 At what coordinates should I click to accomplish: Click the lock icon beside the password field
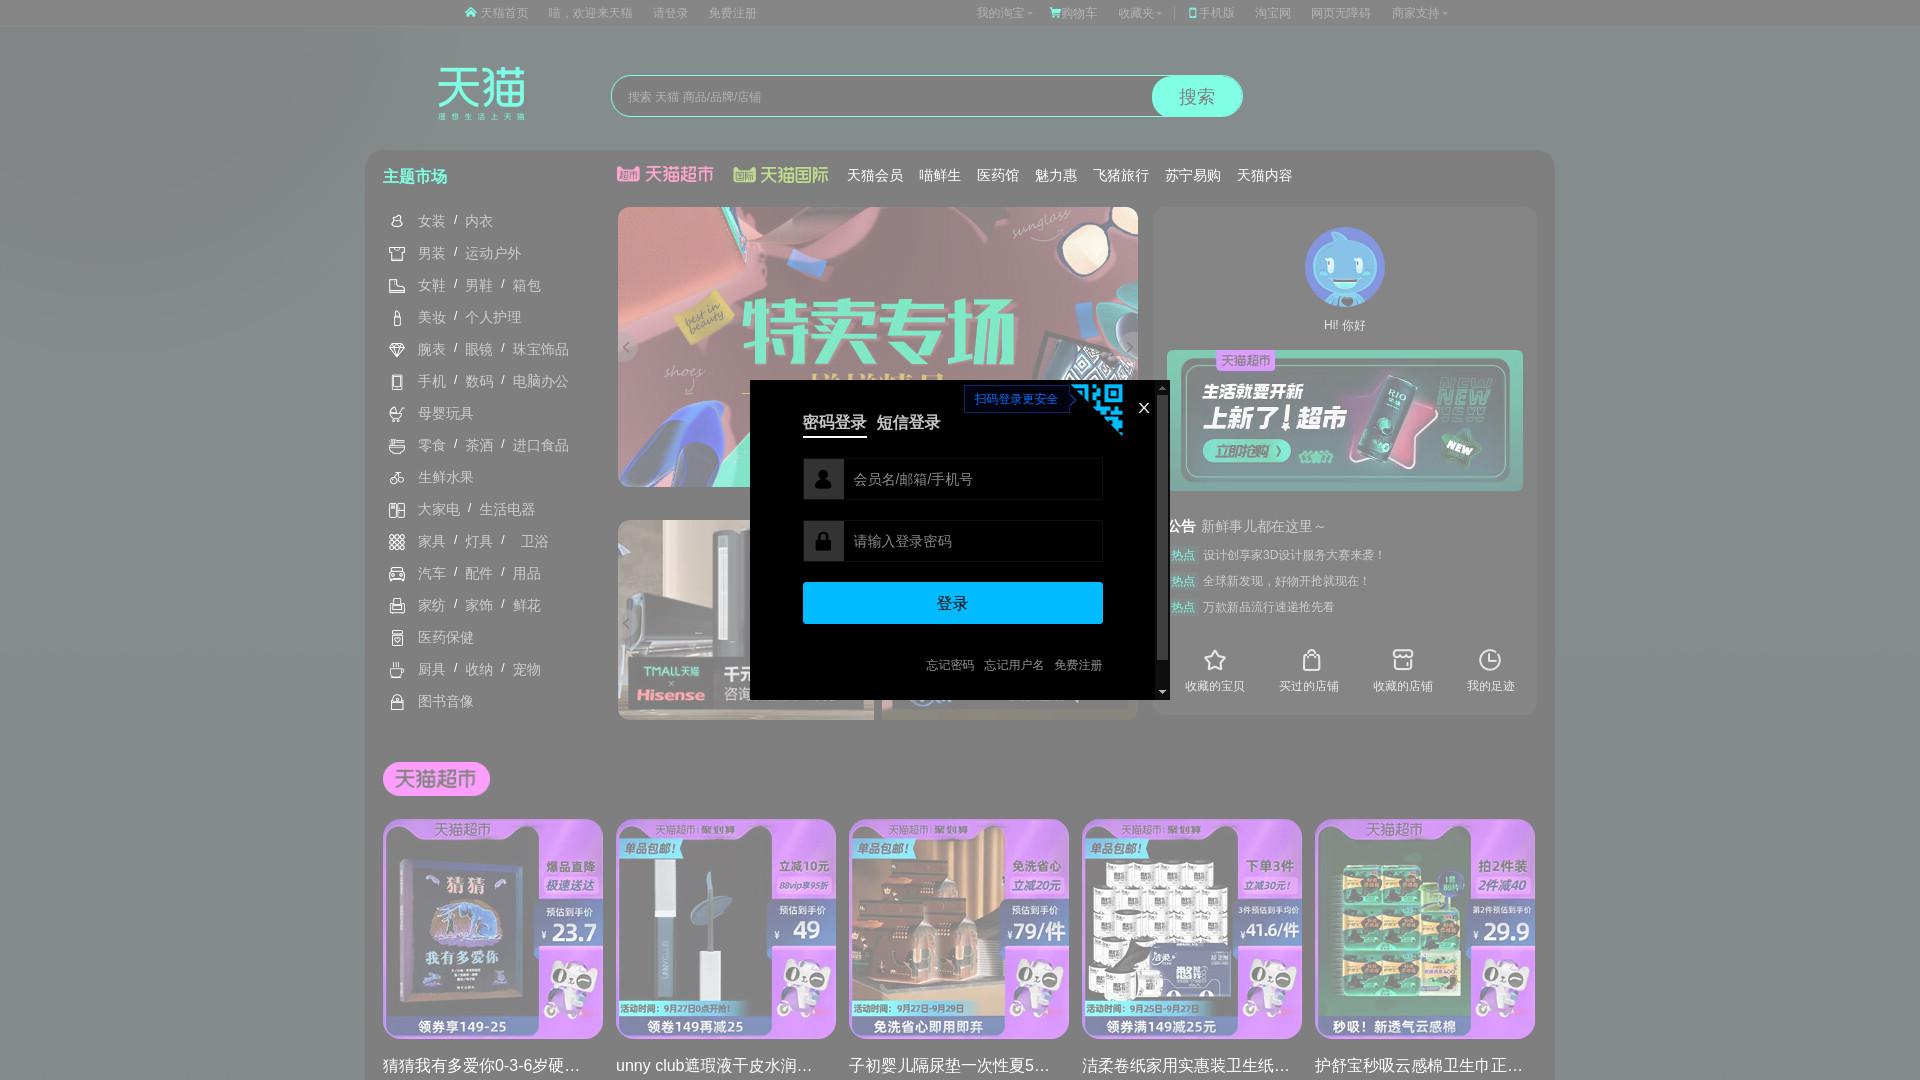(x=823, y=541)
